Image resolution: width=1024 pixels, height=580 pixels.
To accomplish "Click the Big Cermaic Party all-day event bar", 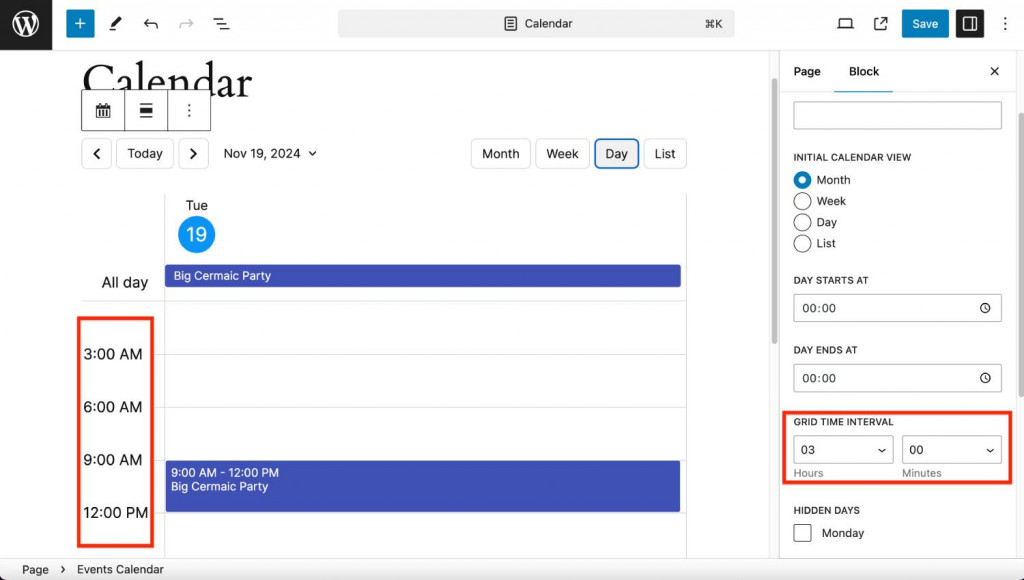I will 422,275.
